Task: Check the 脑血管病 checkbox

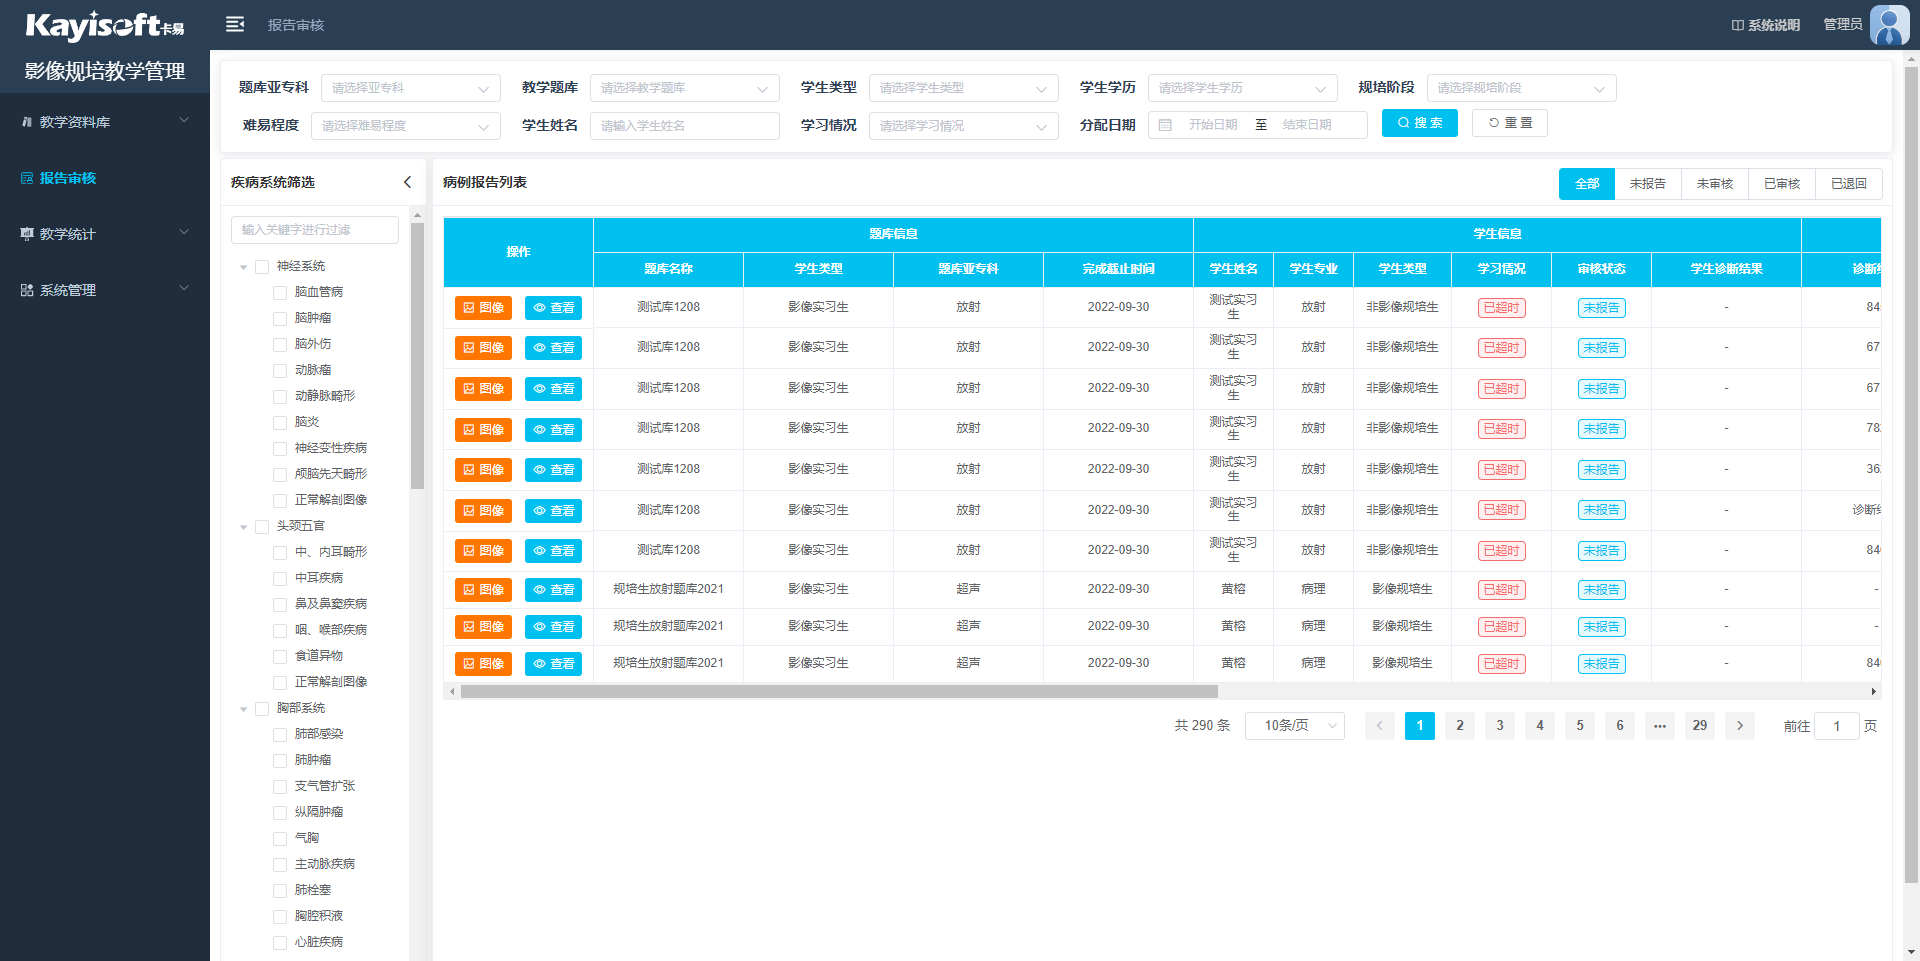Action: tap(280, 292)
